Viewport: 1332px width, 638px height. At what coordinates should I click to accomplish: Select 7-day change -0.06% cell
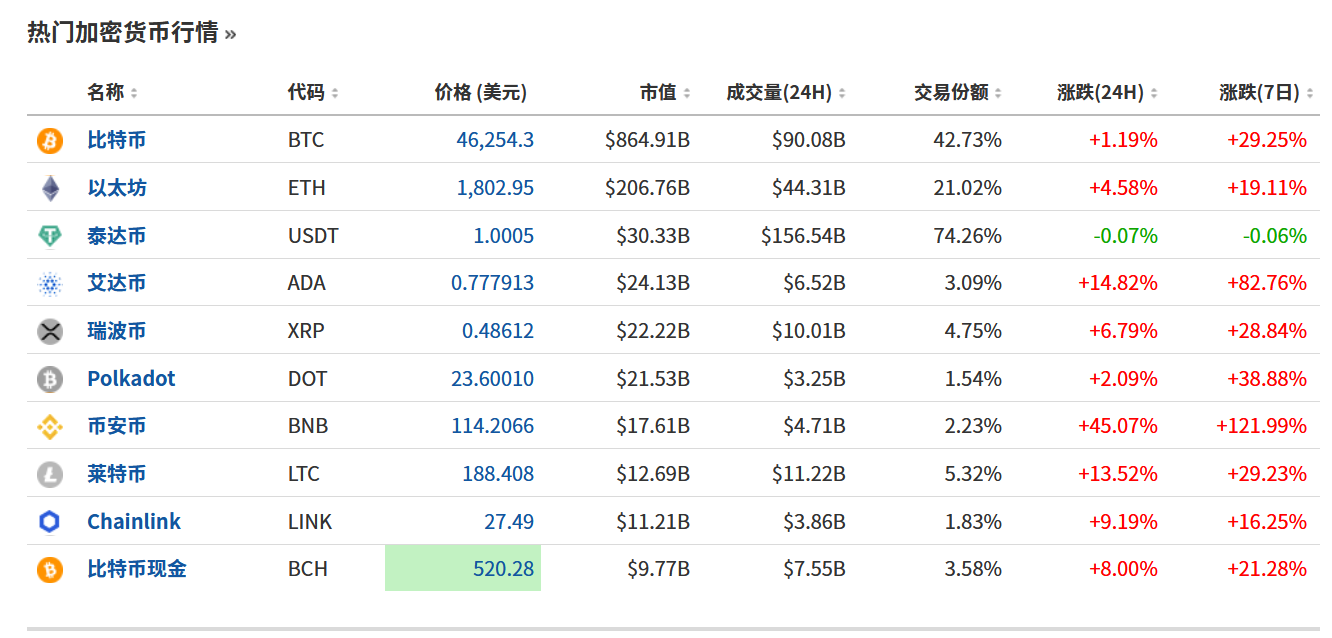[1275, 236]
